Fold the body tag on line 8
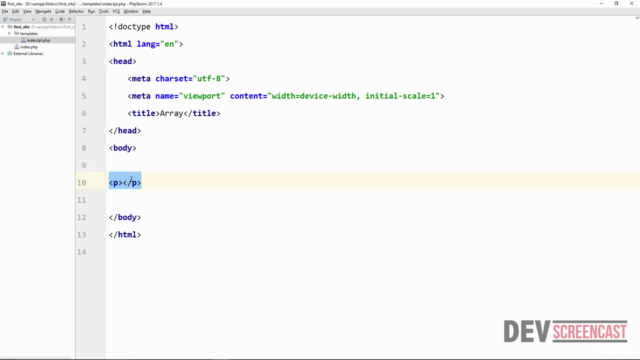The width and height of the screenshot is (640, 360). (105, 148)
